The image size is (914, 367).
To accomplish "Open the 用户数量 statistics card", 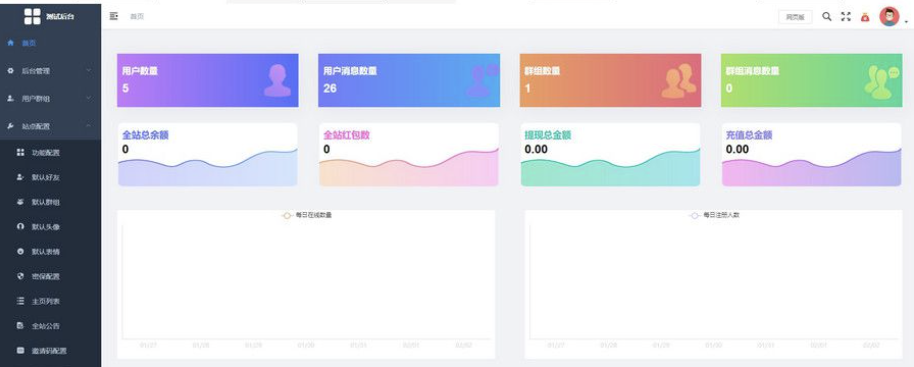I will pyautogui.click(x=208, y=80).
